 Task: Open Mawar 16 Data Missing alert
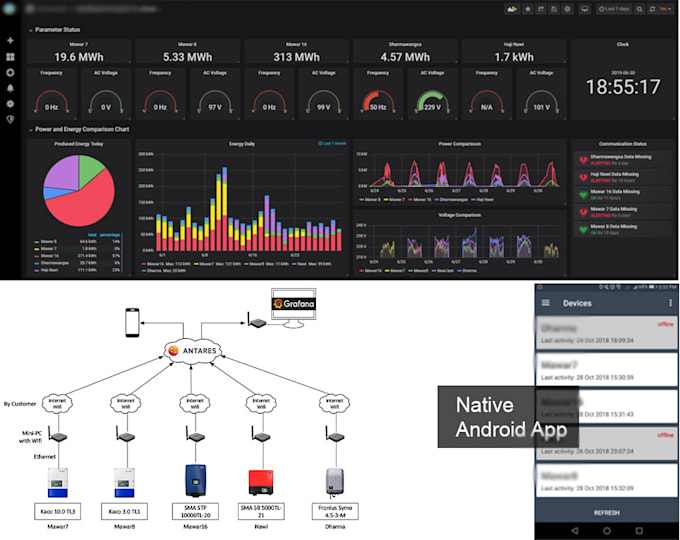623,195
